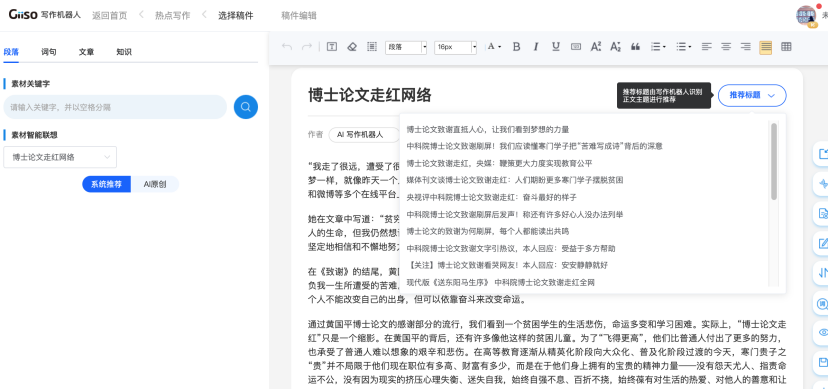
Task: Select the 系统推荐 toggle option
Action: (106, 184)
